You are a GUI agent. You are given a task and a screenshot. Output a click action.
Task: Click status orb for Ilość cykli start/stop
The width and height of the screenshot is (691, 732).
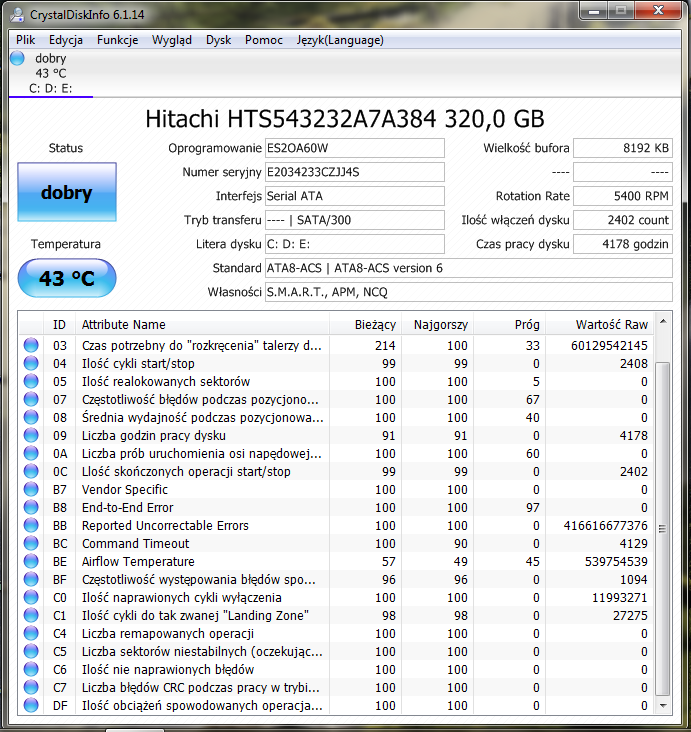pos(31,363)
